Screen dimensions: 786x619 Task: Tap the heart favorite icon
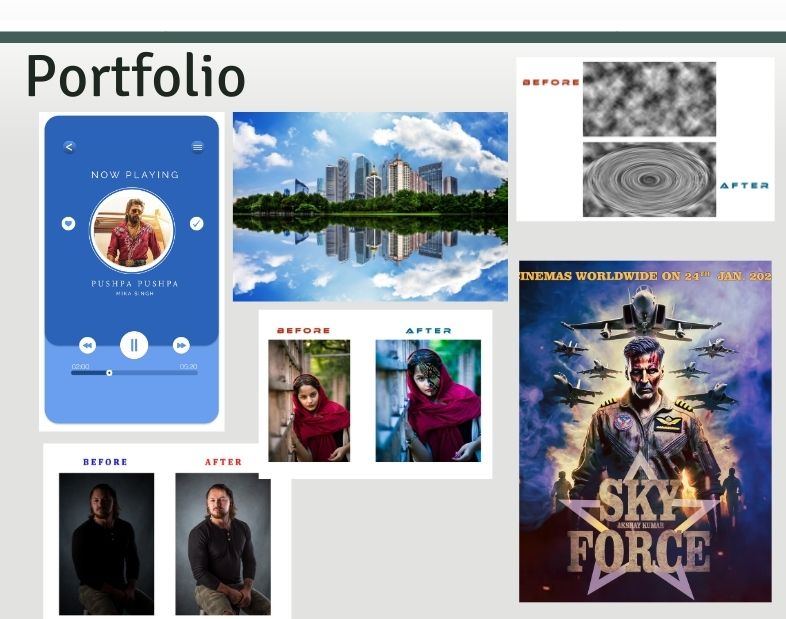tap(69, 224)
